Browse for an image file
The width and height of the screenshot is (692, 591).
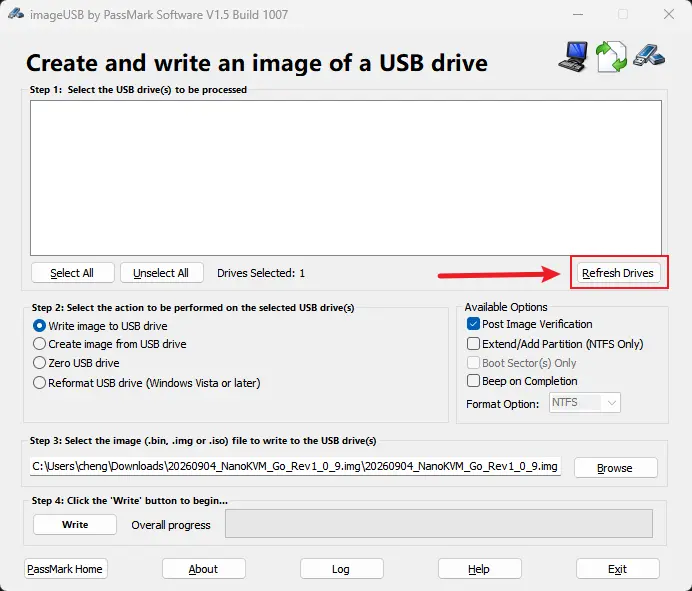click(x=615, y=468)
